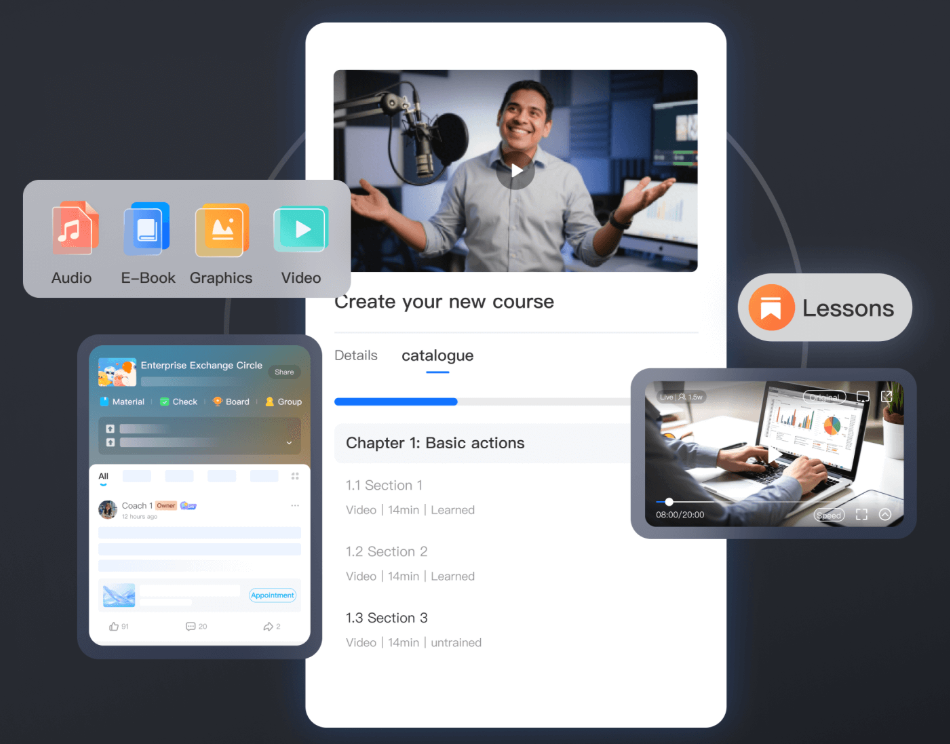This screenshot has height=744, width=950.
Task: Play the course video with the microphone presenter
Action: (516, 171)
